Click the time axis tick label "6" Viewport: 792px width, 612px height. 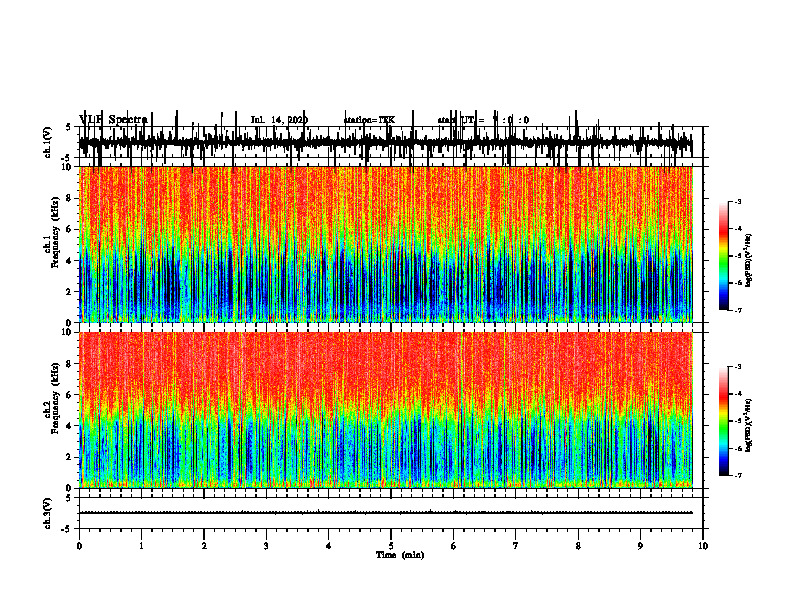[453, 546]
